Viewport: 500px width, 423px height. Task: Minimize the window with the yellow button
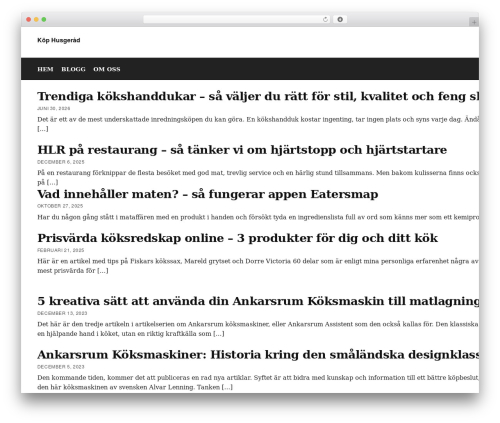coord(36,20)
